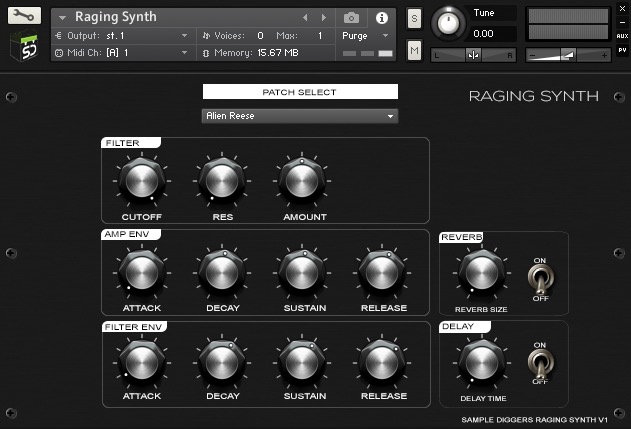Screen dimensions: 631x429
Task: Go to next instrument with right arrow
Action: pos(324,17)
